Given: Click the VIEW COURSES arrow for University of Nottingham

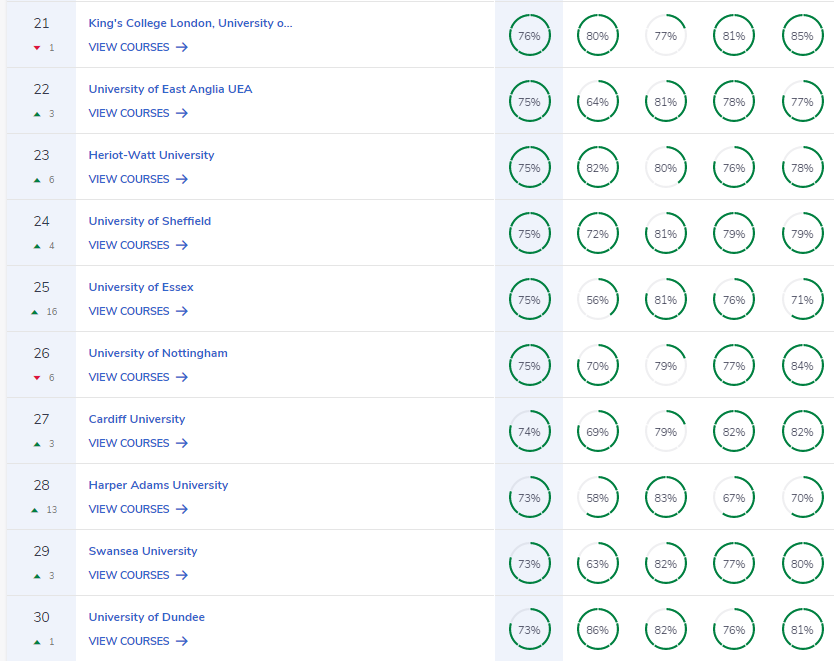Looking at the screenshot, I should click(x=182, y=377).
